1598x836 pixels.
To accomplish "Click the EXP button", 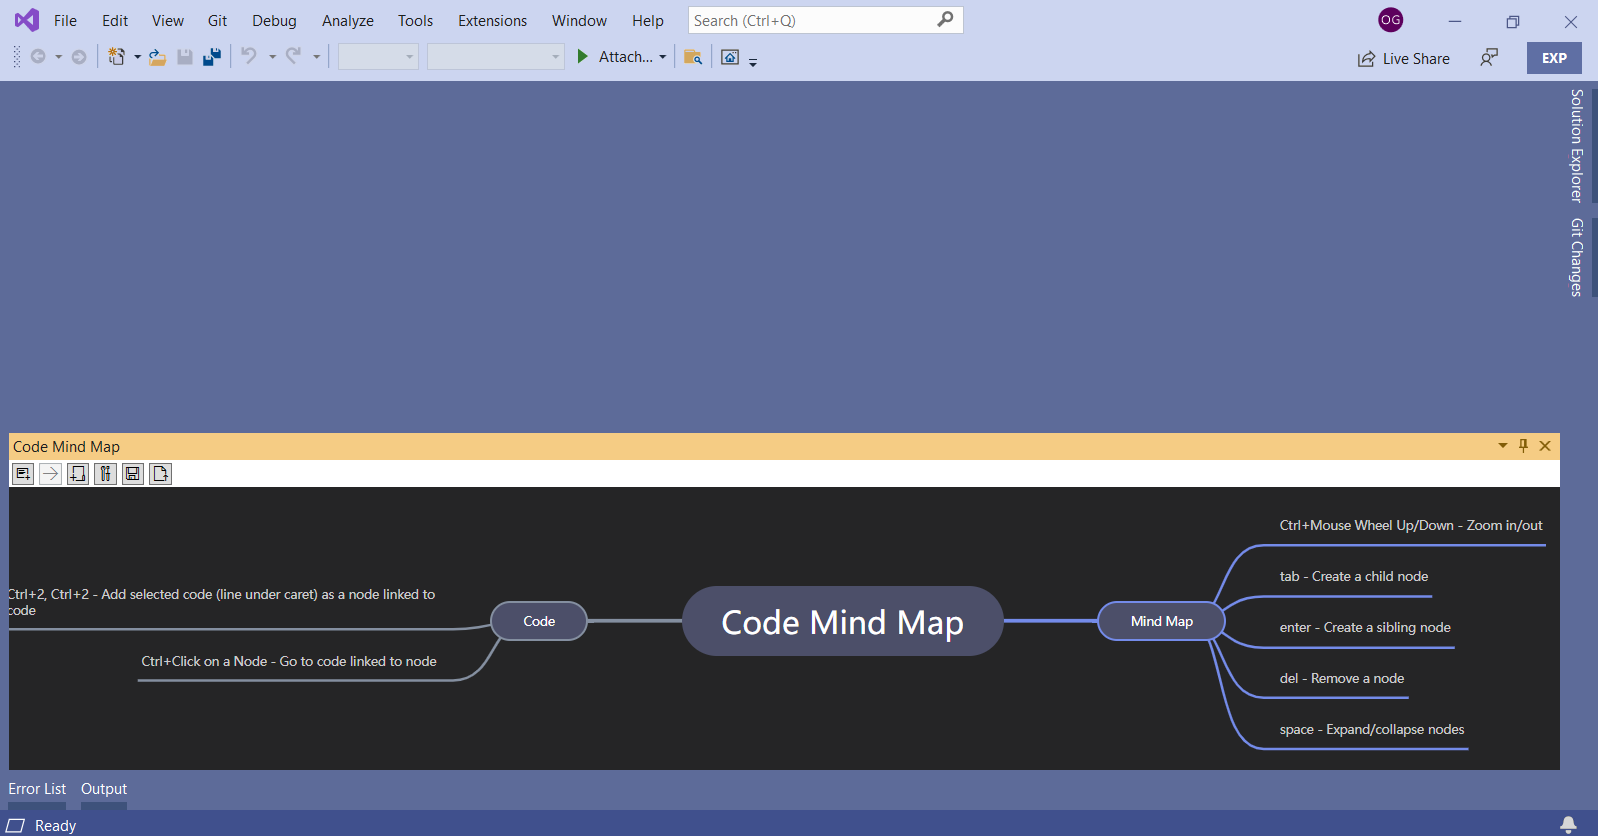I will tap(1553, 58).
